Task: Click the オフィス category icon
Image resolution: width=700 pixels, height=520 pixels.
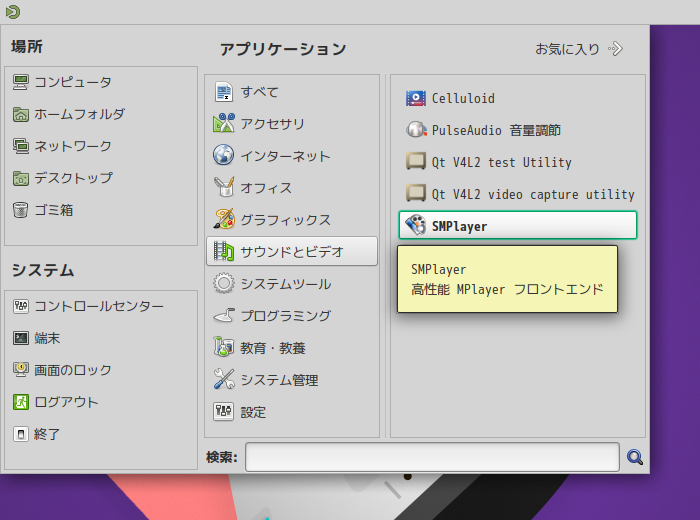Action: [x=224, y=187]
